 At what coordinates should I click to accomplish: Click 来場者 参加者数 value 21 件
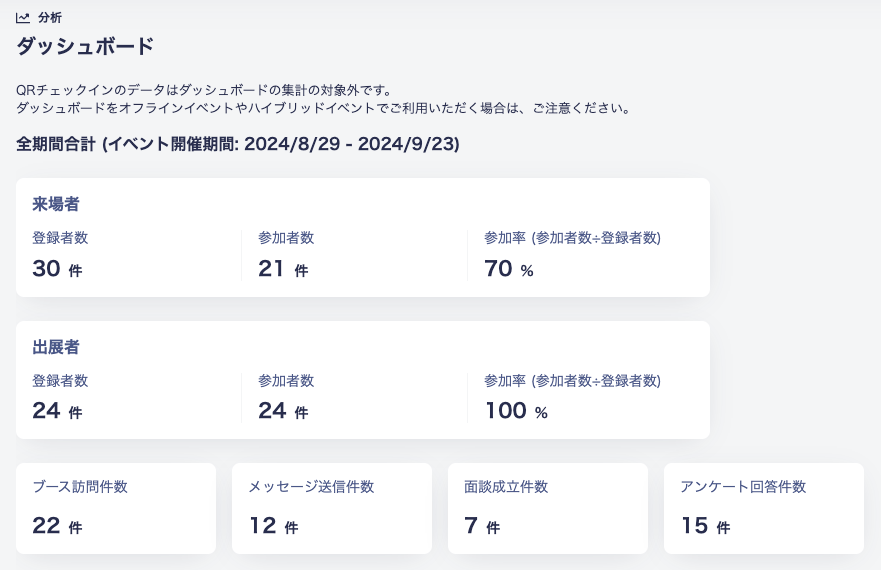[283, 269]
